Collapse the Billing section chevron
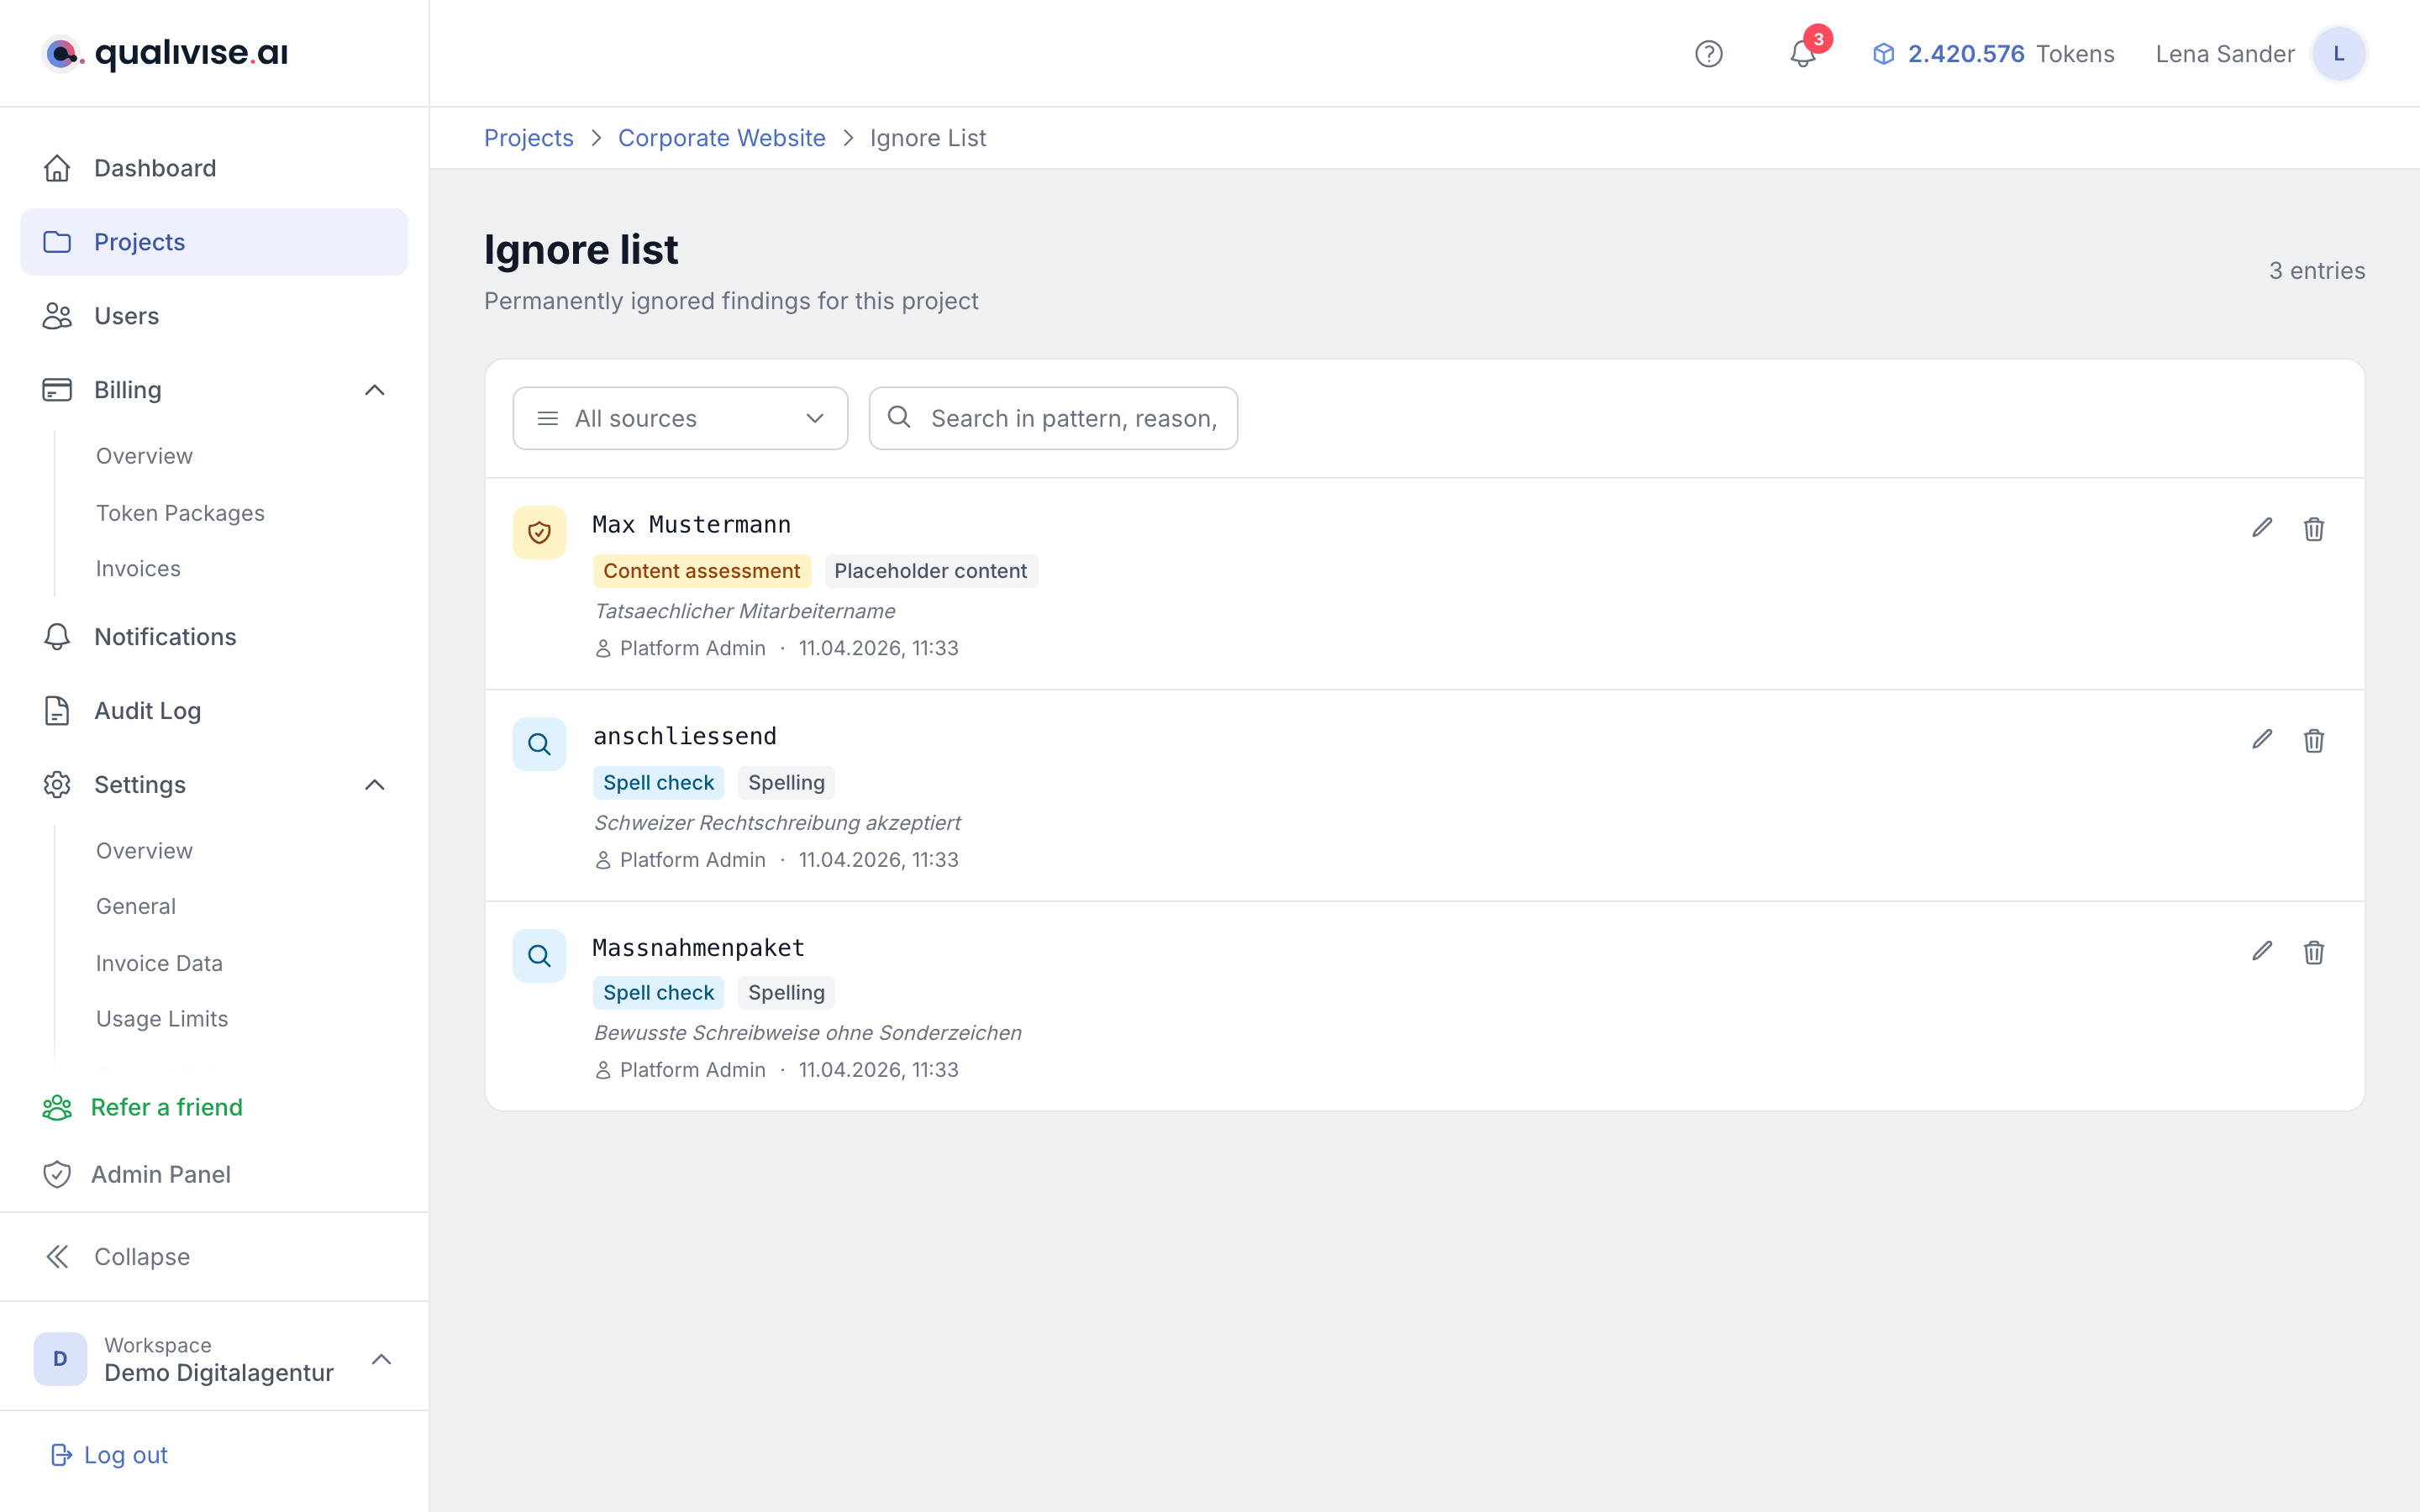Image resolution: width=2420 pixels, height=1512 pixels. [375, 390]
